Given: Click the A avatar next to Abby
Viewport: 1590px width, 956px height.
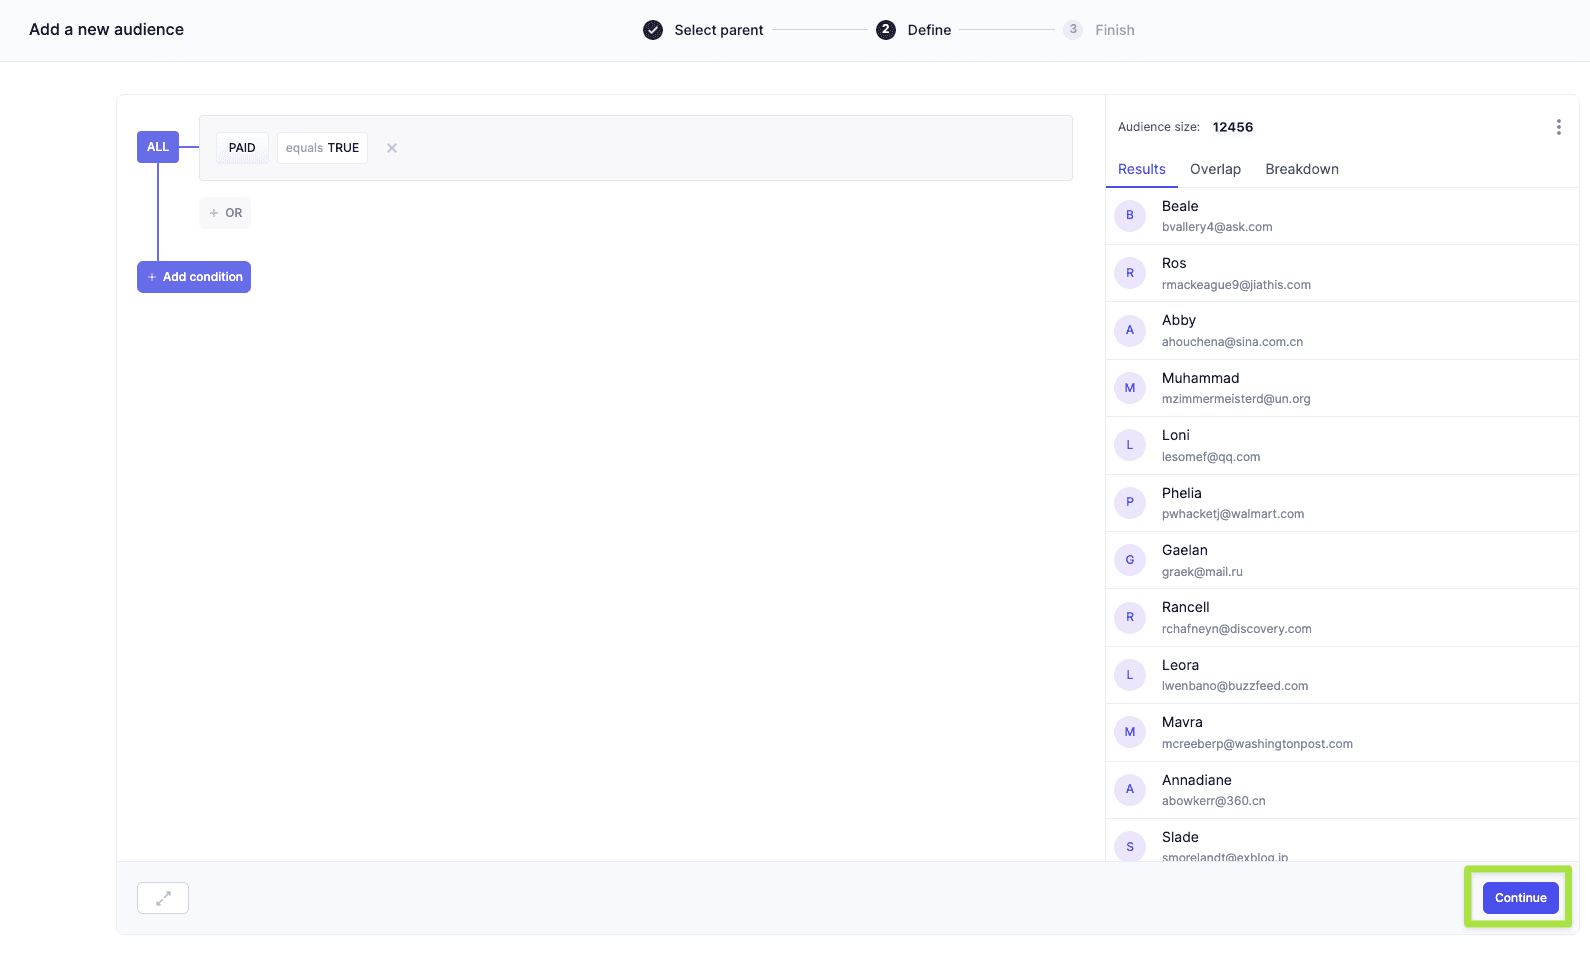Looking at the screenshot, I should 1130,330.
